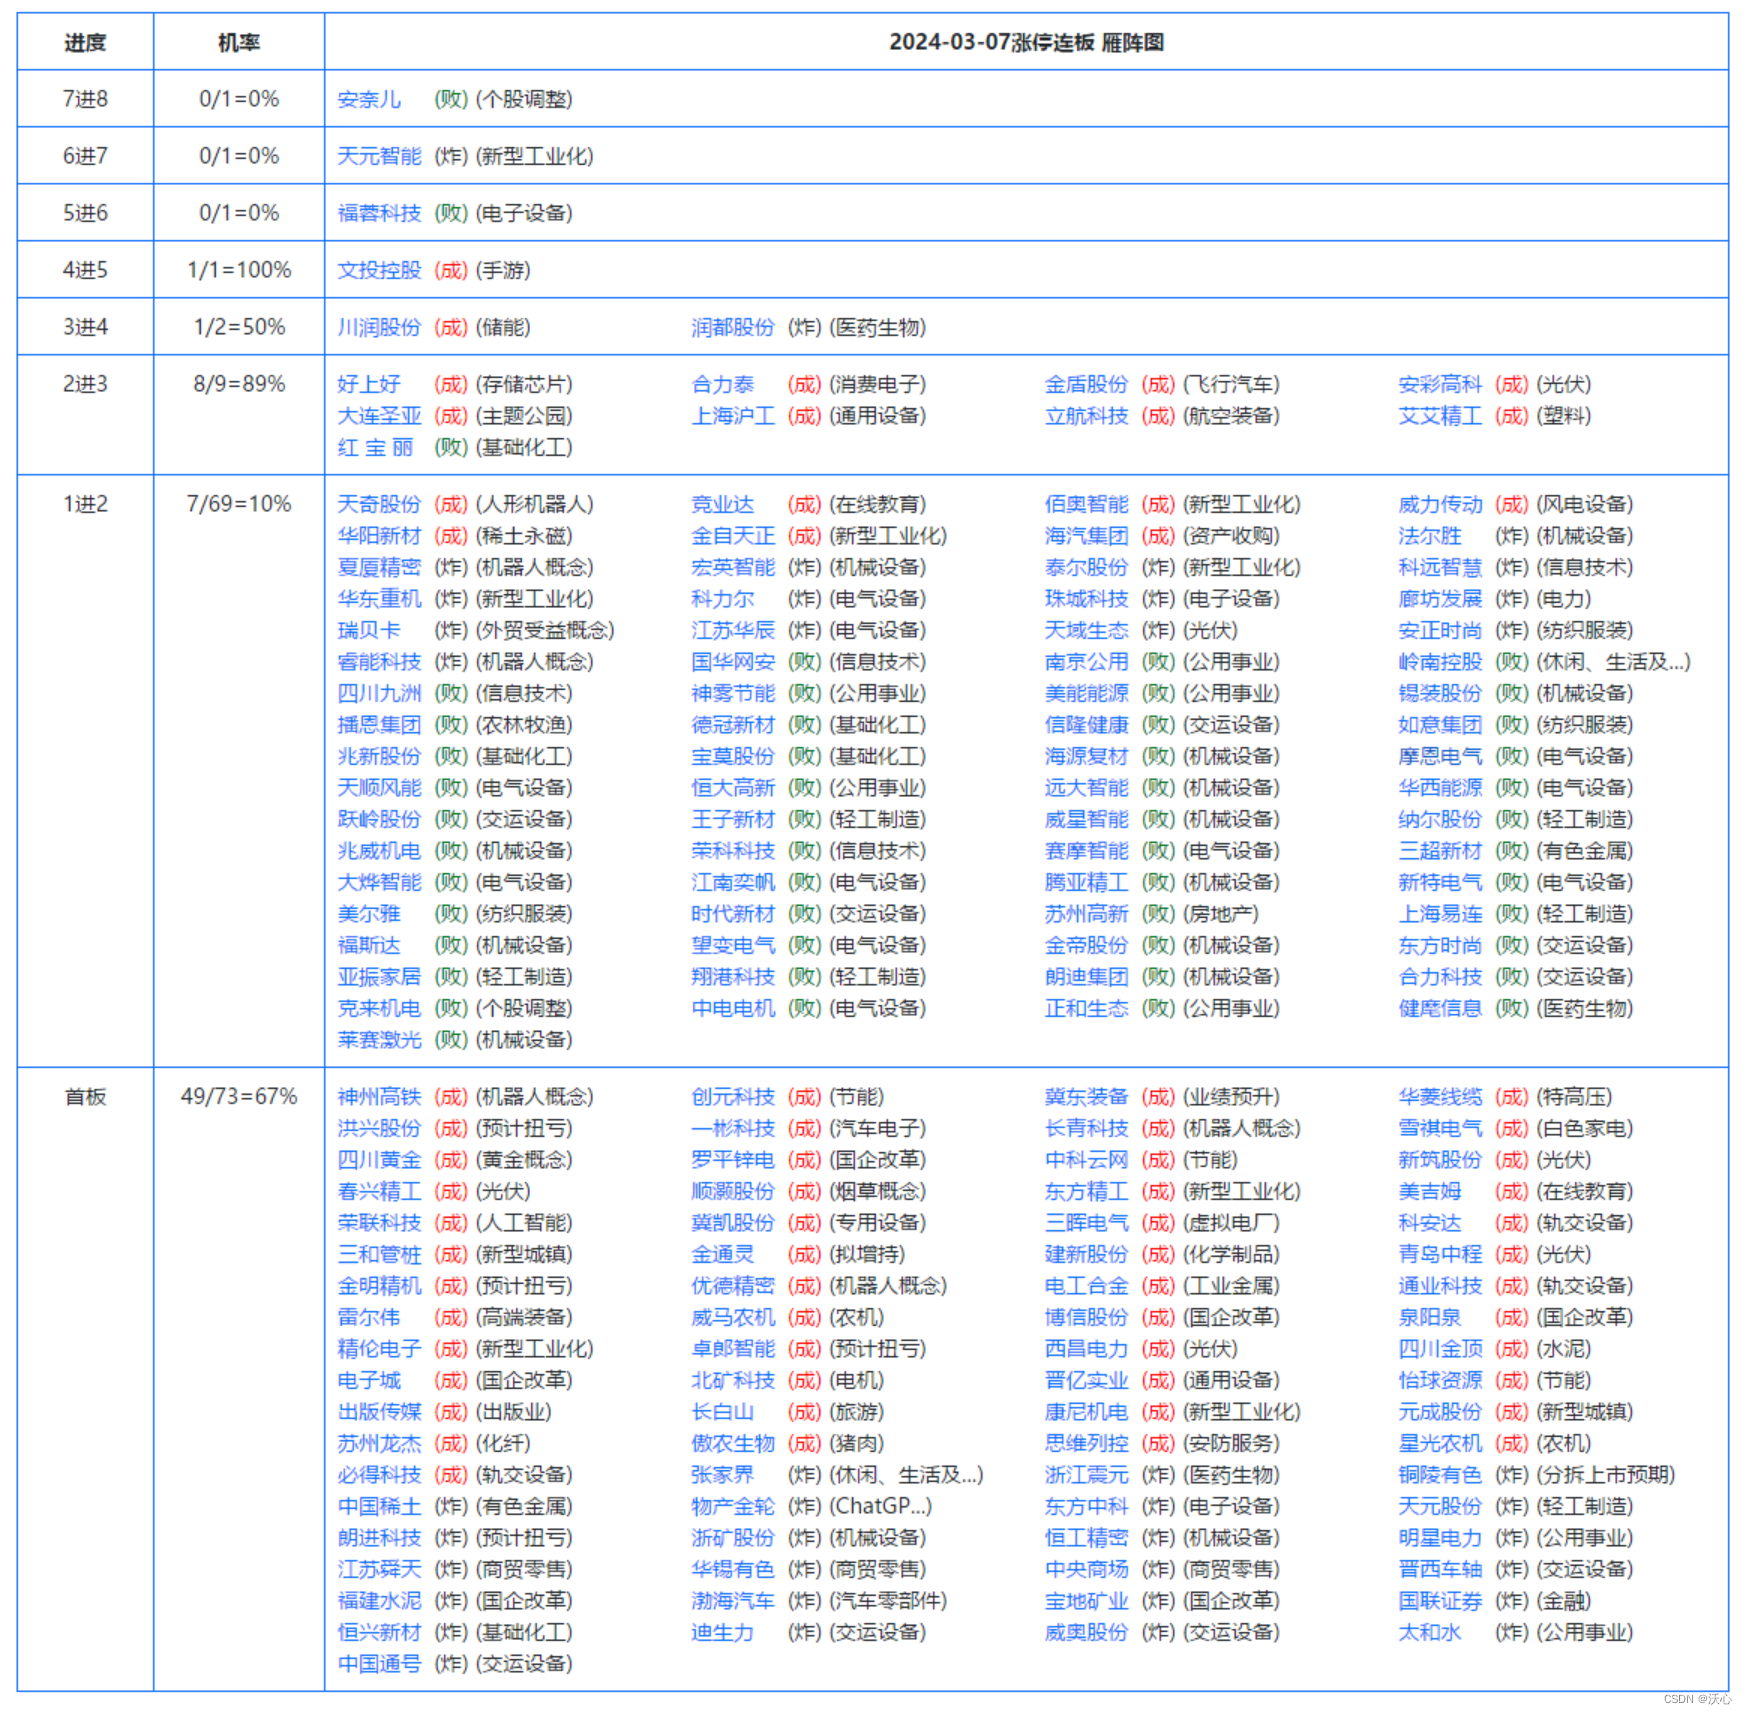Click the 2024-03-07涨停连板 雁阵图 title
The width and height of the screenshot is (1747, 1714).
1027,42
